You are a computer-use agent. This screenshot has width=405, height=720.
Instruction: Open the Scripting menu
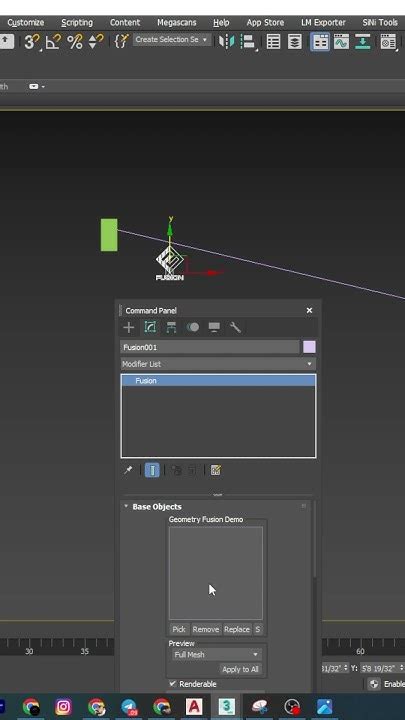[77, 22]
